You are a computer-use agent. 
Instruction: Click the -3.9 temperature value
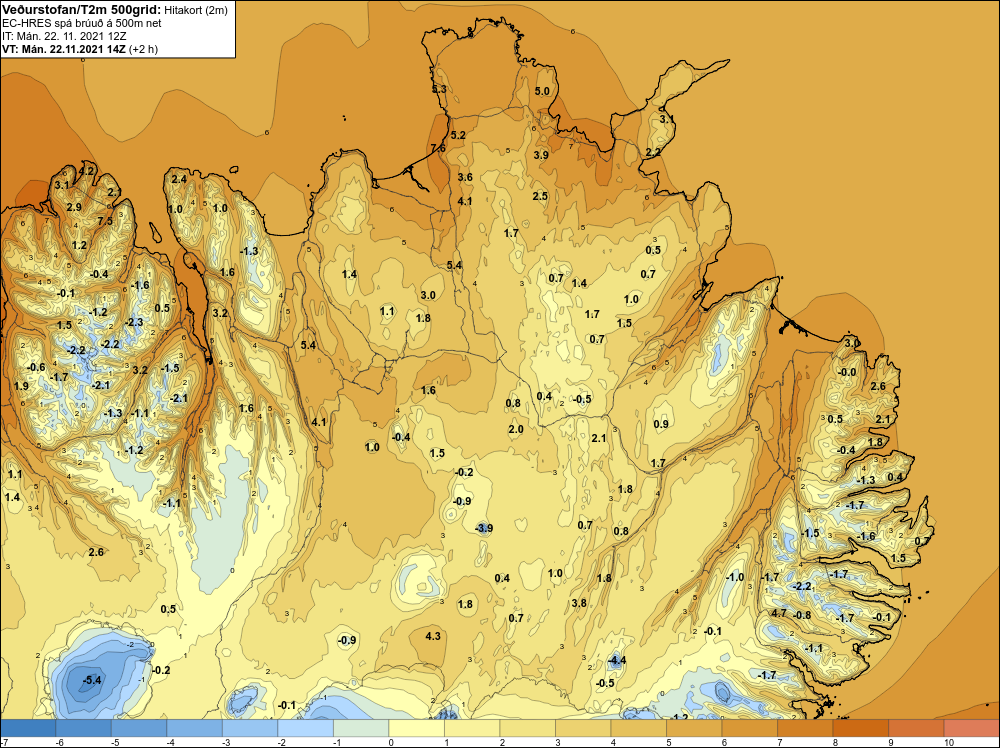(x=484, y=528)
